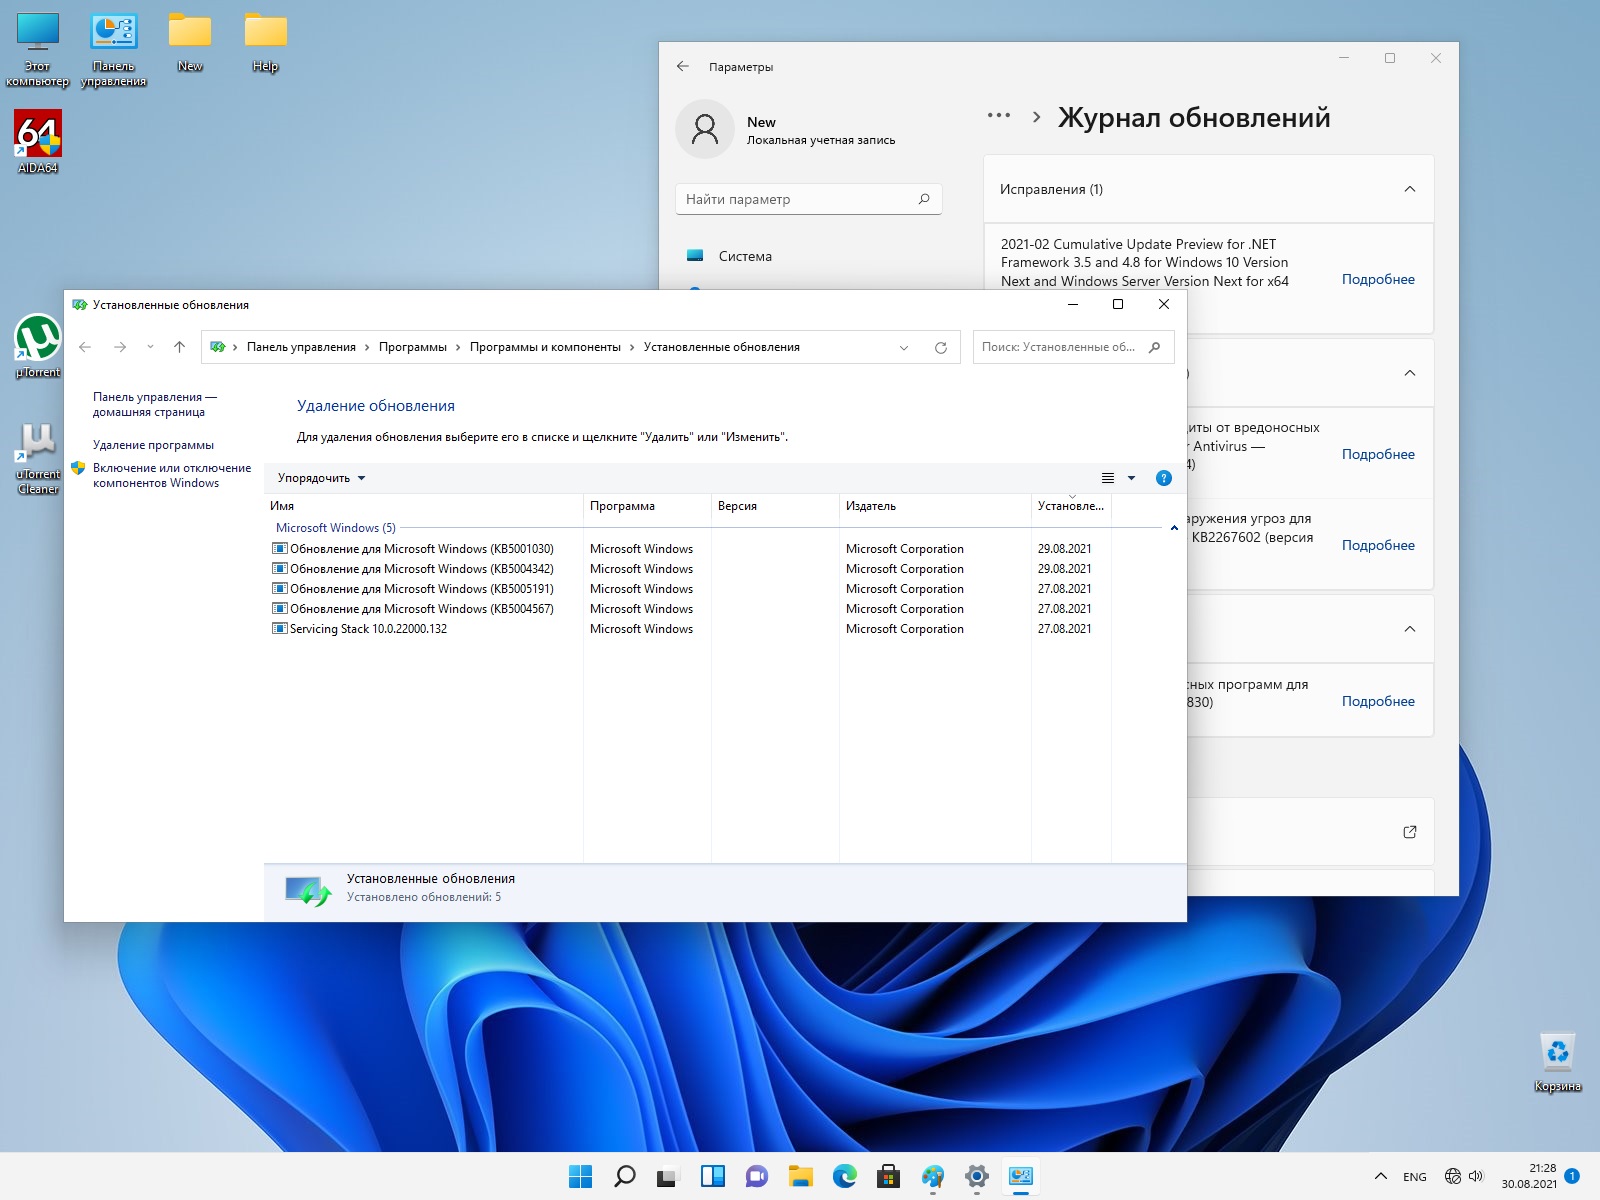
Task: Open Панель управления домашняя страница link
Action: pyautogui.click(x=155, y=404)
